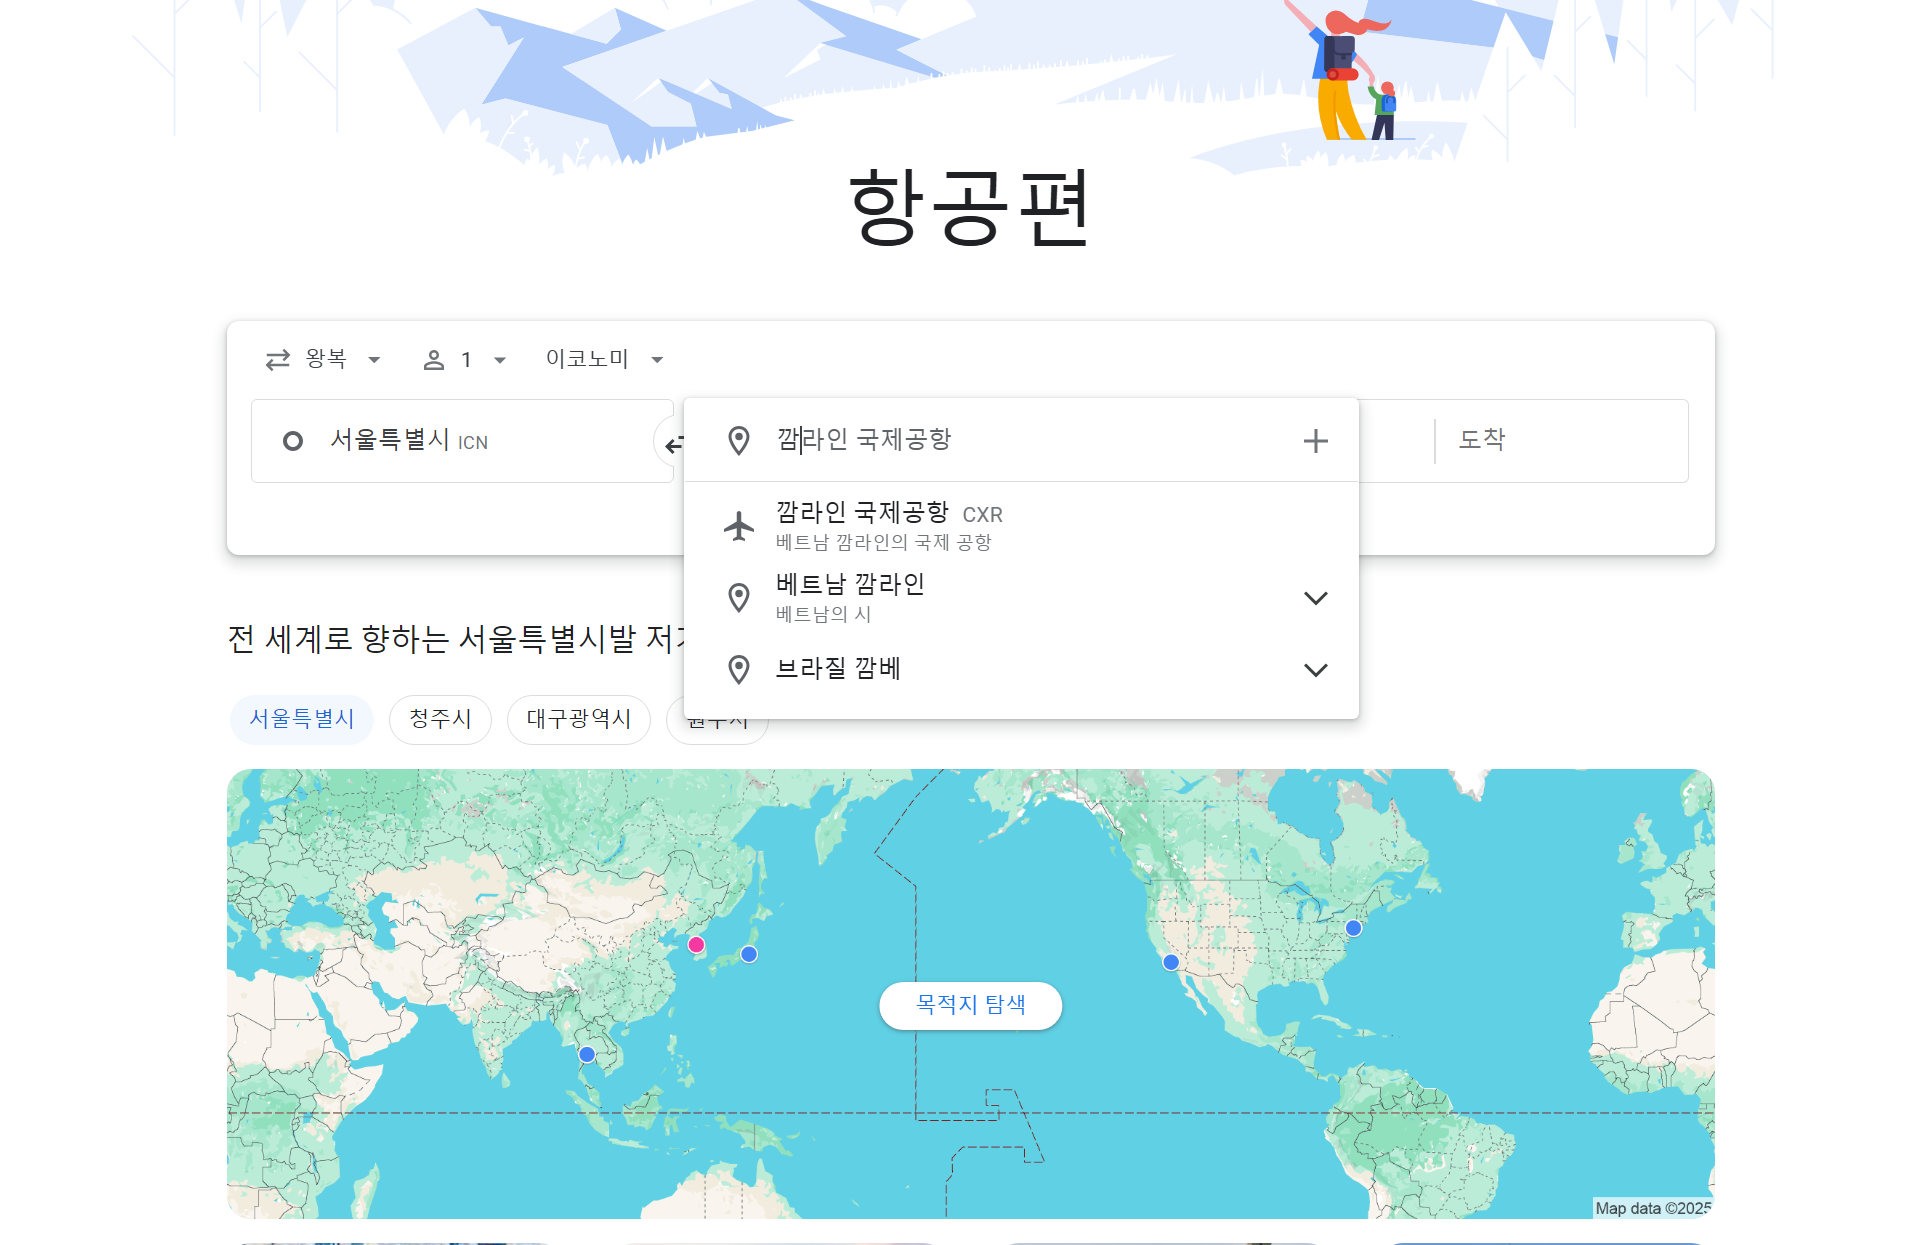Click the 목적지 탐색 button on map
The height and width of the screenshot is (1245, 1927).
(x=970, y=1005)
